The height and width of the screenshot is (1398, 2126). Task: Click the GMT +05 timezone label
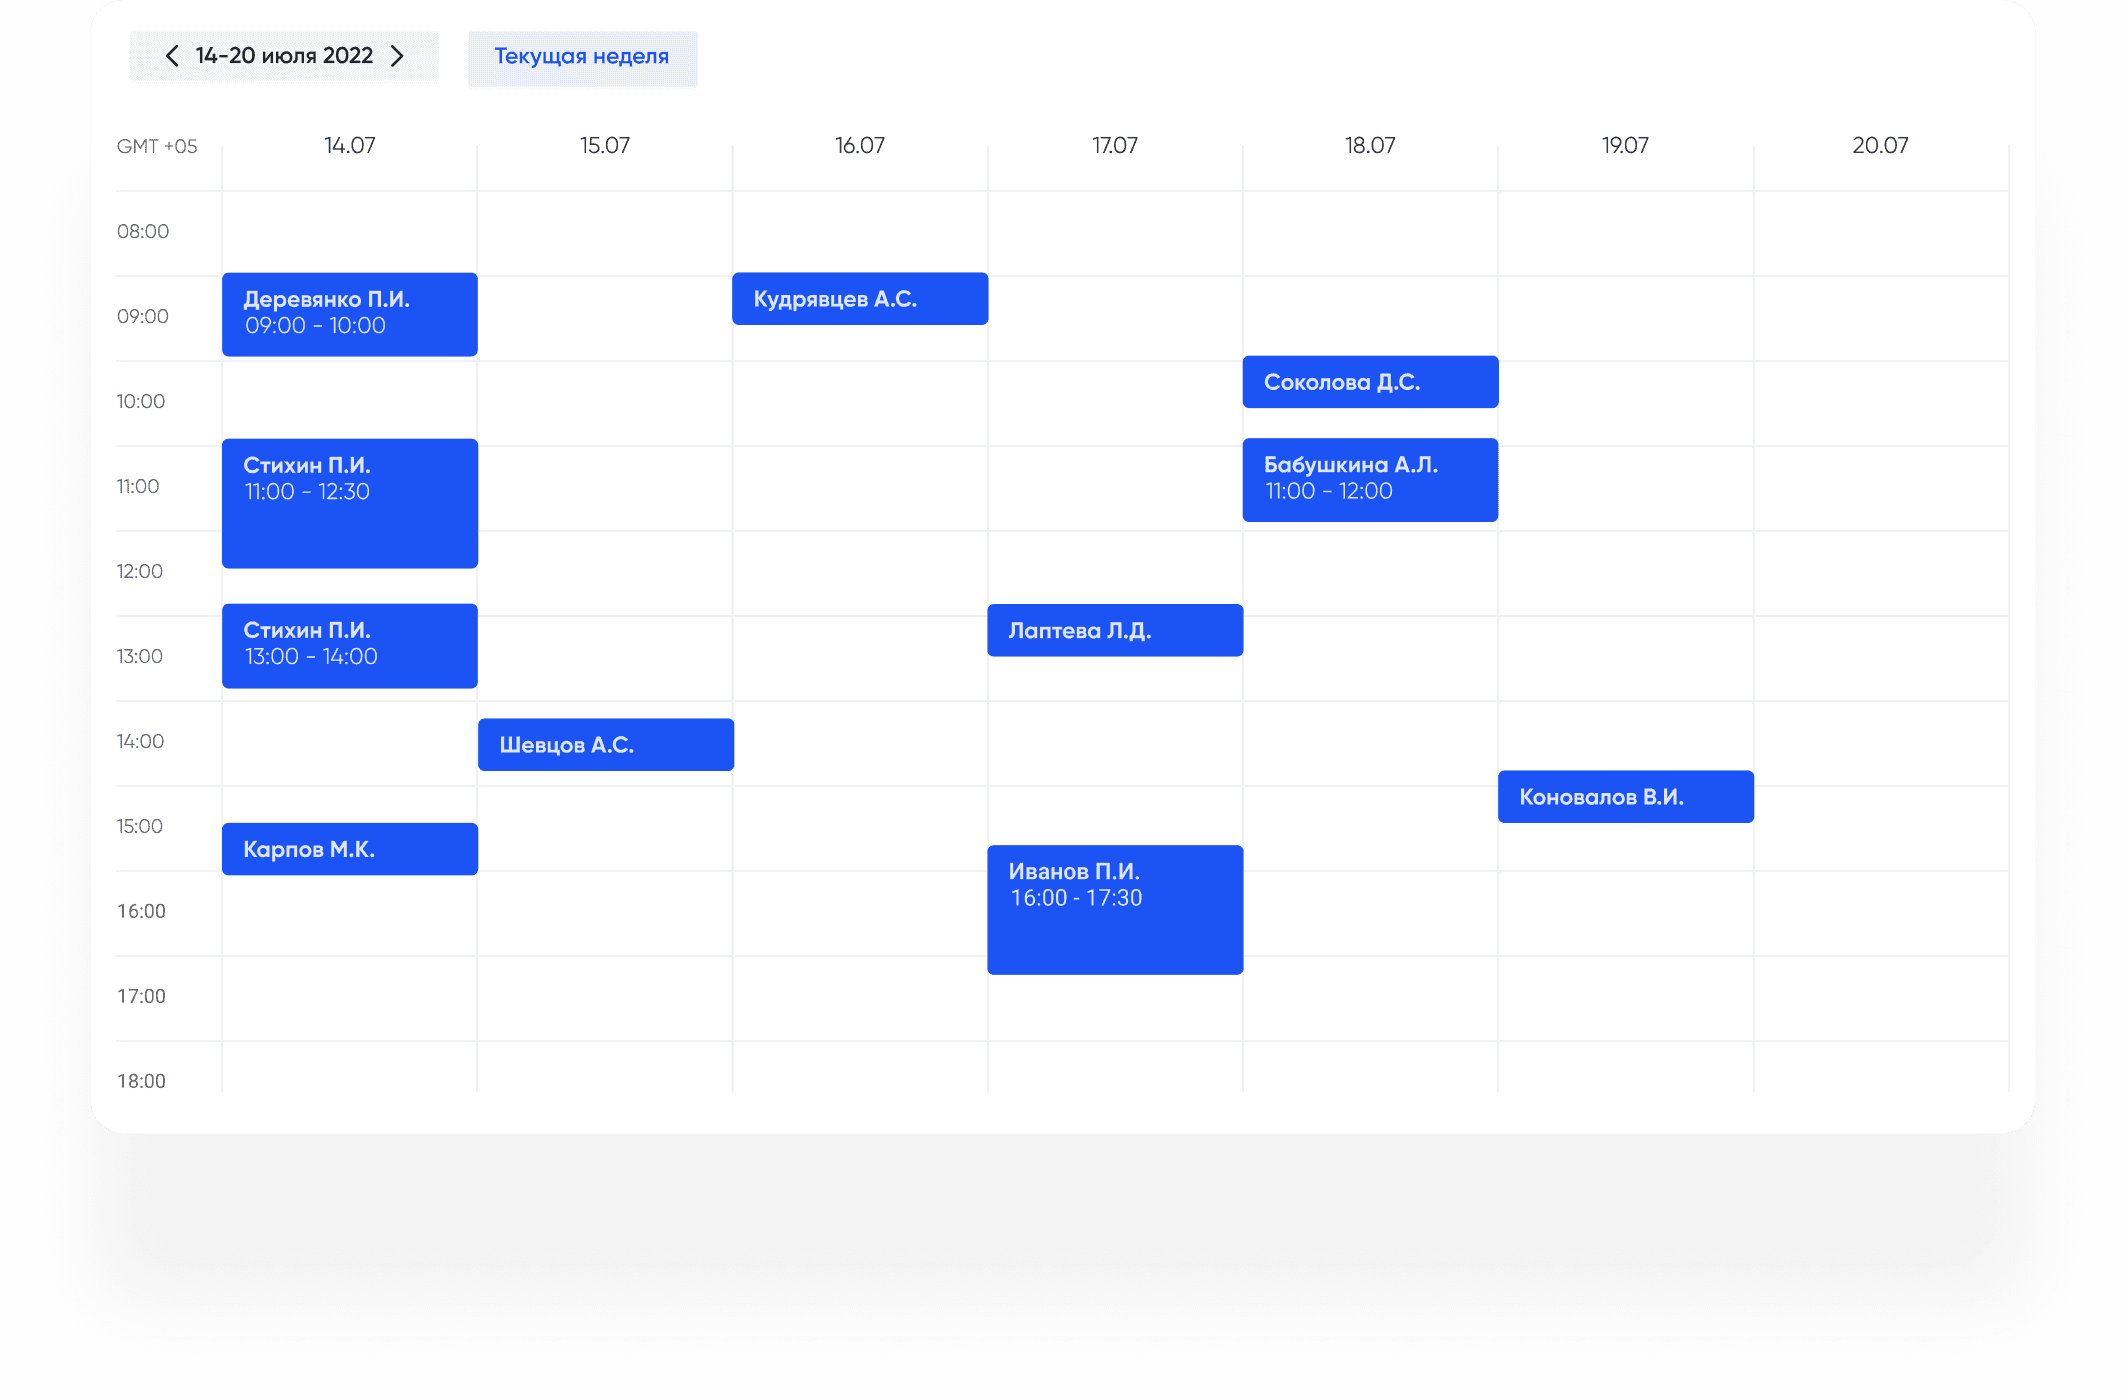(157, 147)
